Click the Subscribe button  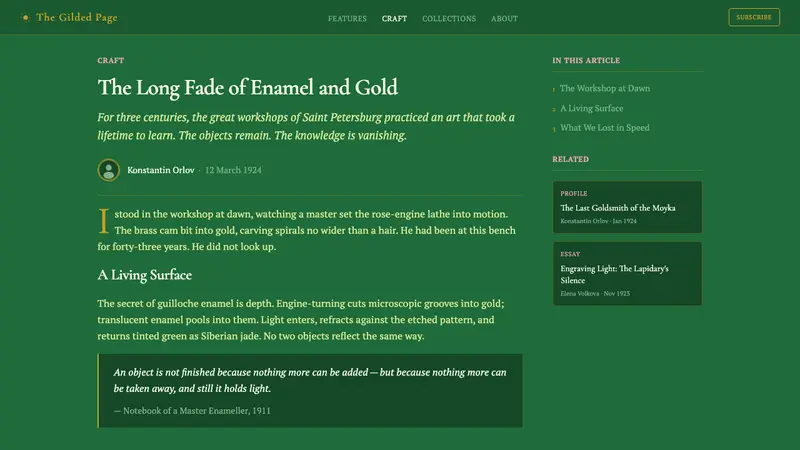coord(754,17)
